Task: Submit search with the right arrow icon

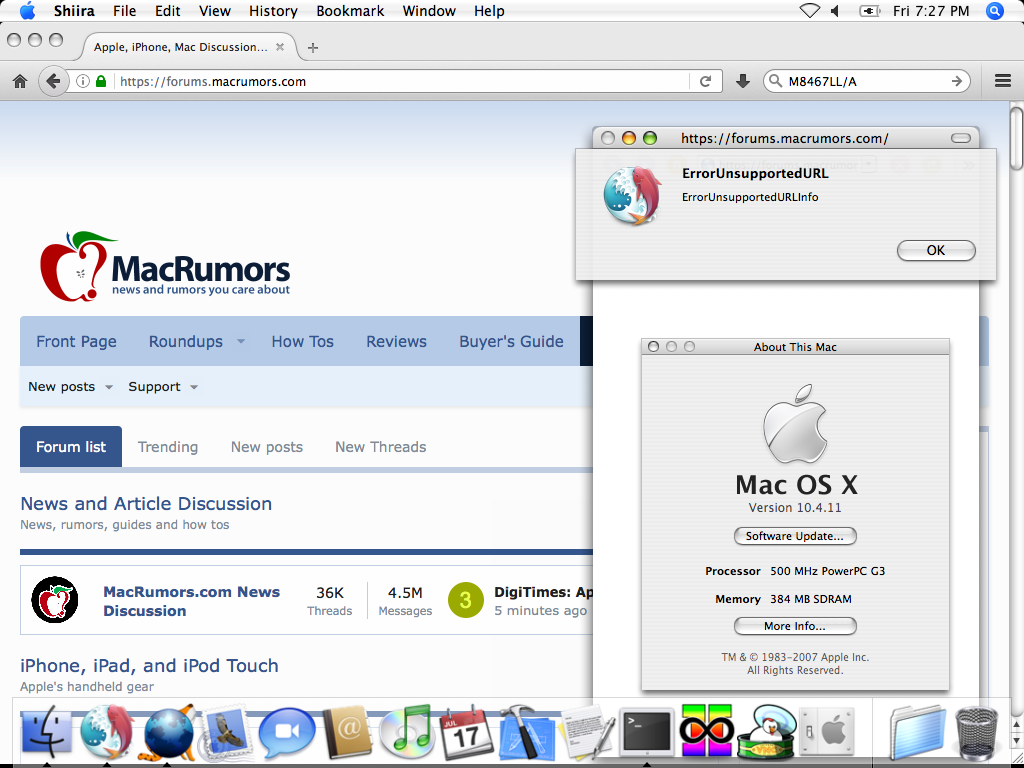Action: tap(957, 82)
